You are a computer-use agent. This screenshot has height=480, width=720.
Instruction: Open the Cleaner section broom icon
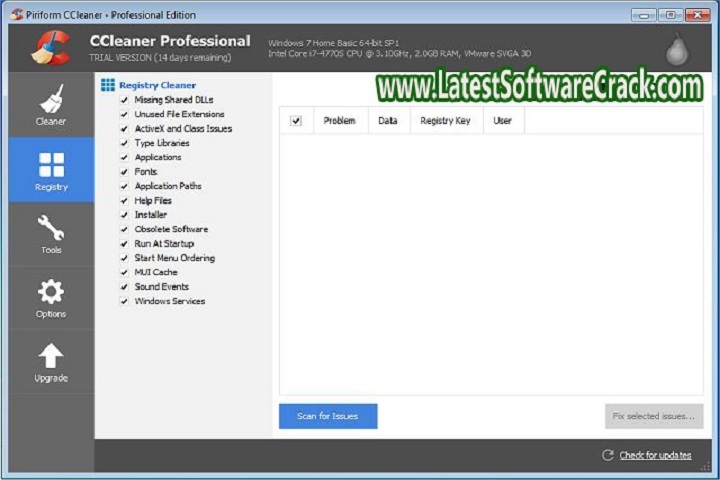coord(51,100)
